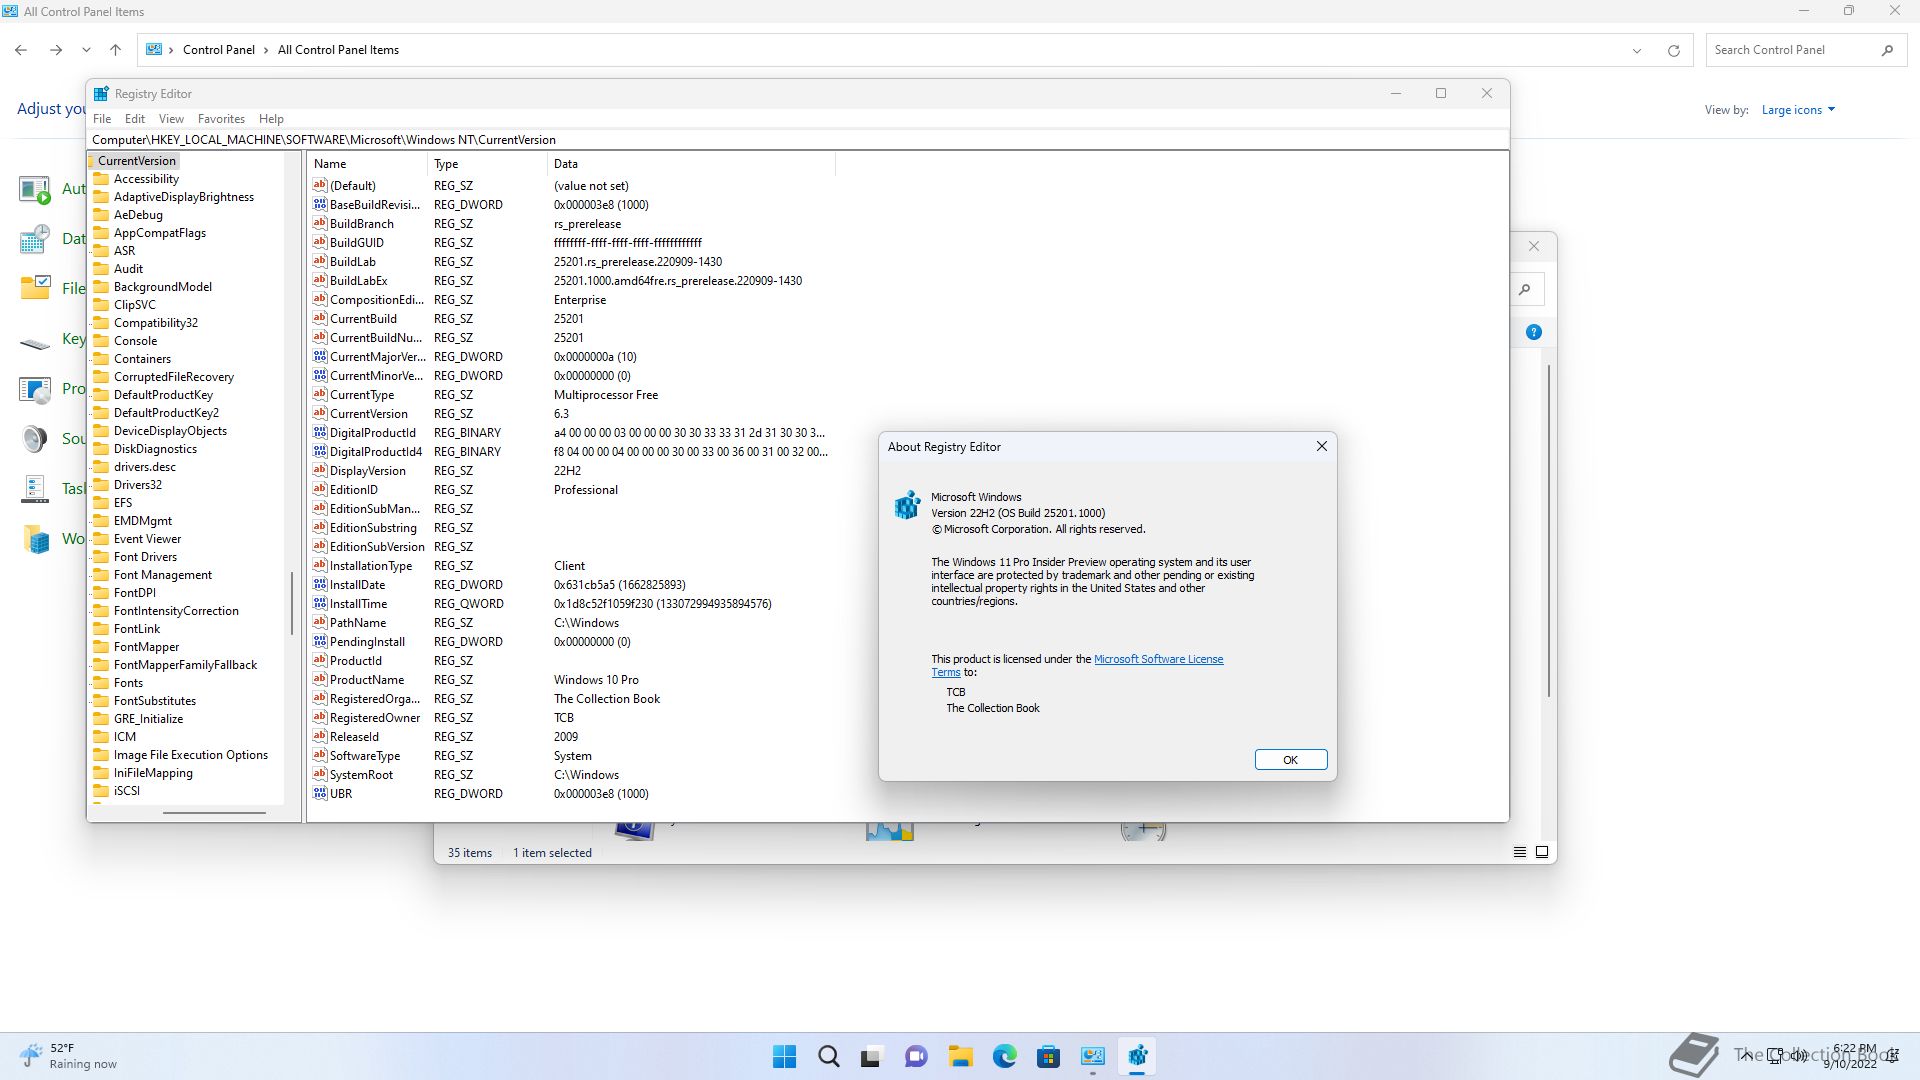Image resolution: width=1920 pixels, height=1080 pixels.
Task: Sort values by the Type column header
Action: (488, 164)
